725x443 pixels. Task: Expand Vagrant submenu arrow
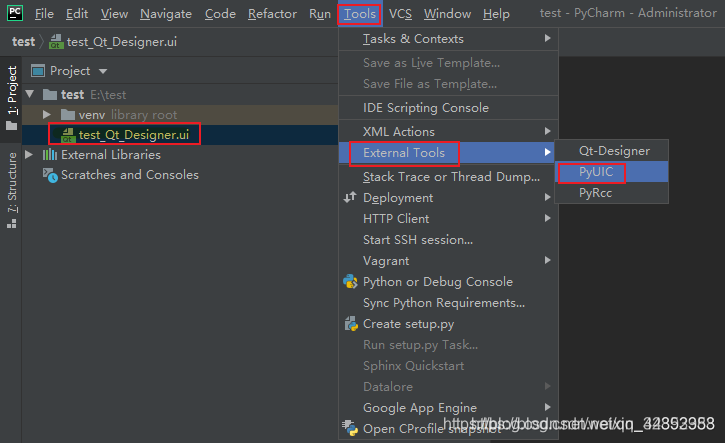(547, 260)
